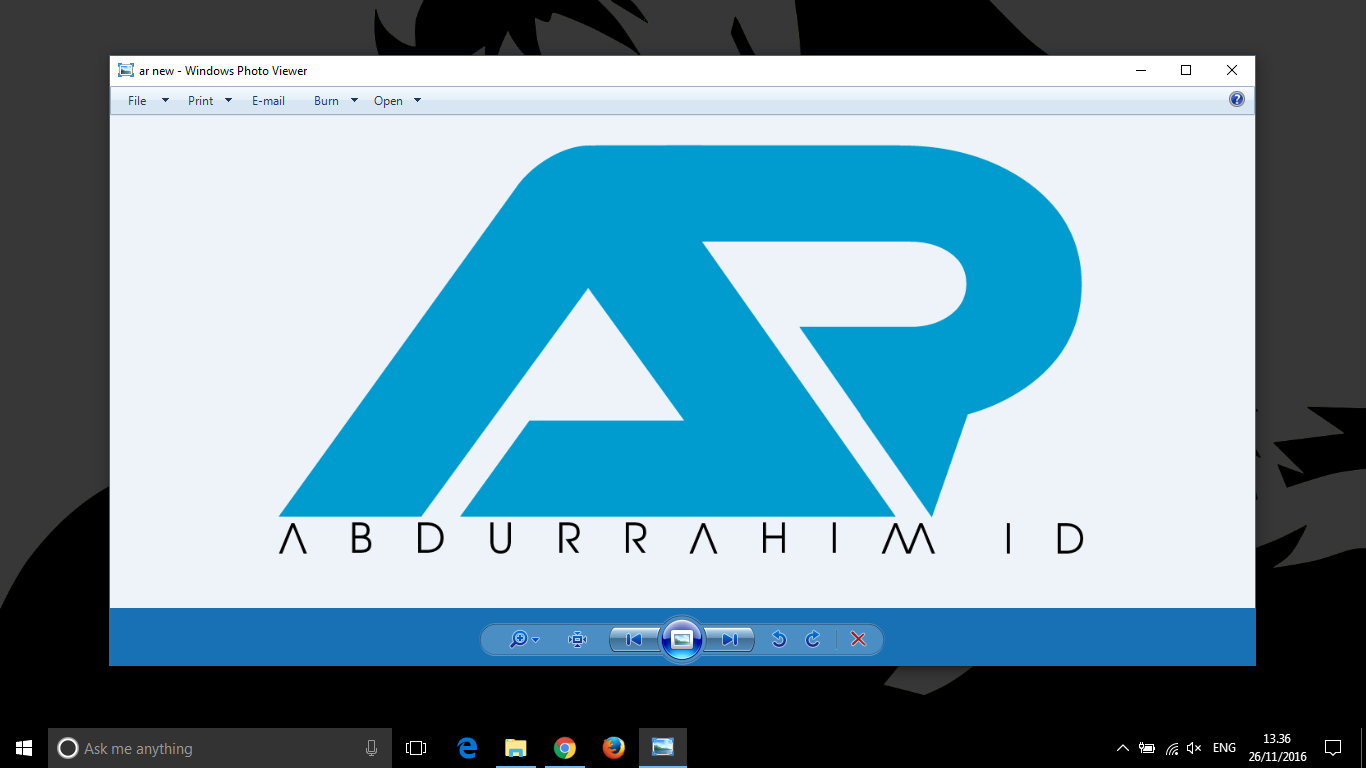The width and height of the screenshot is (1366, 768).
Task: Delete the current image
Action: (x=857, y=639)
